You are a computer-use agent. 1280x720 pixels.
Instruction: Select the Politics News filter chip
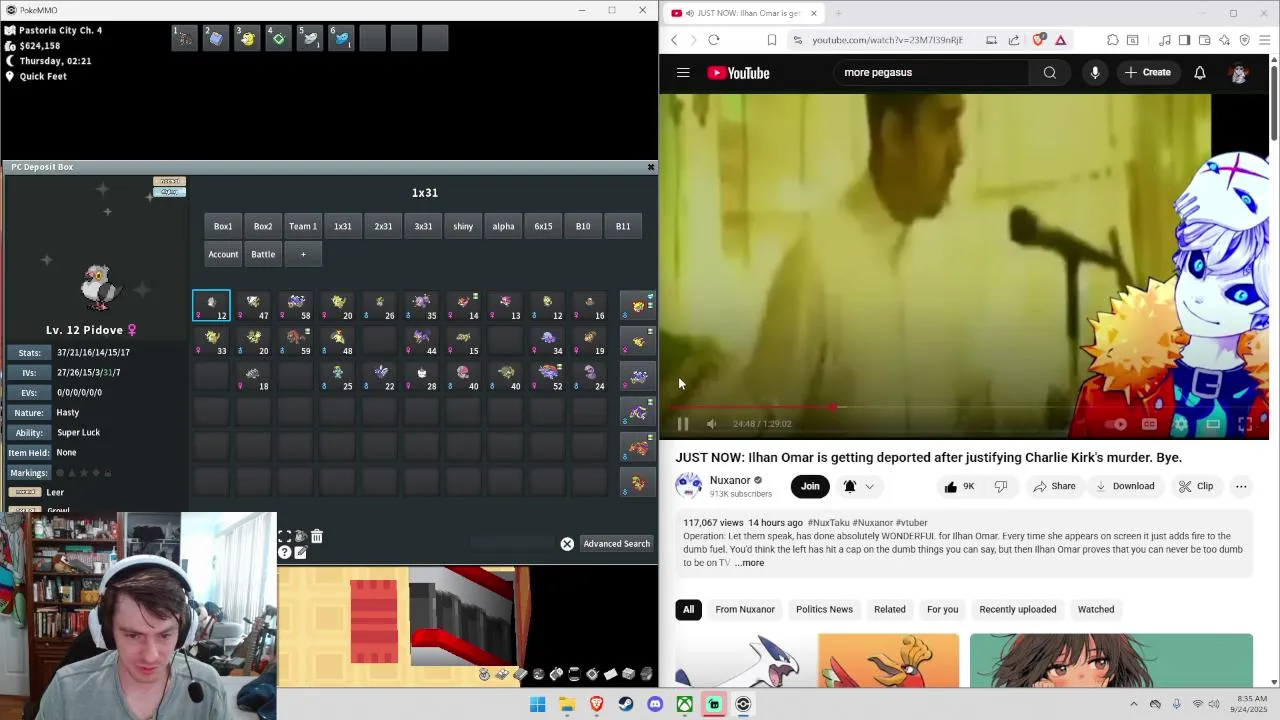pos(824,609)
